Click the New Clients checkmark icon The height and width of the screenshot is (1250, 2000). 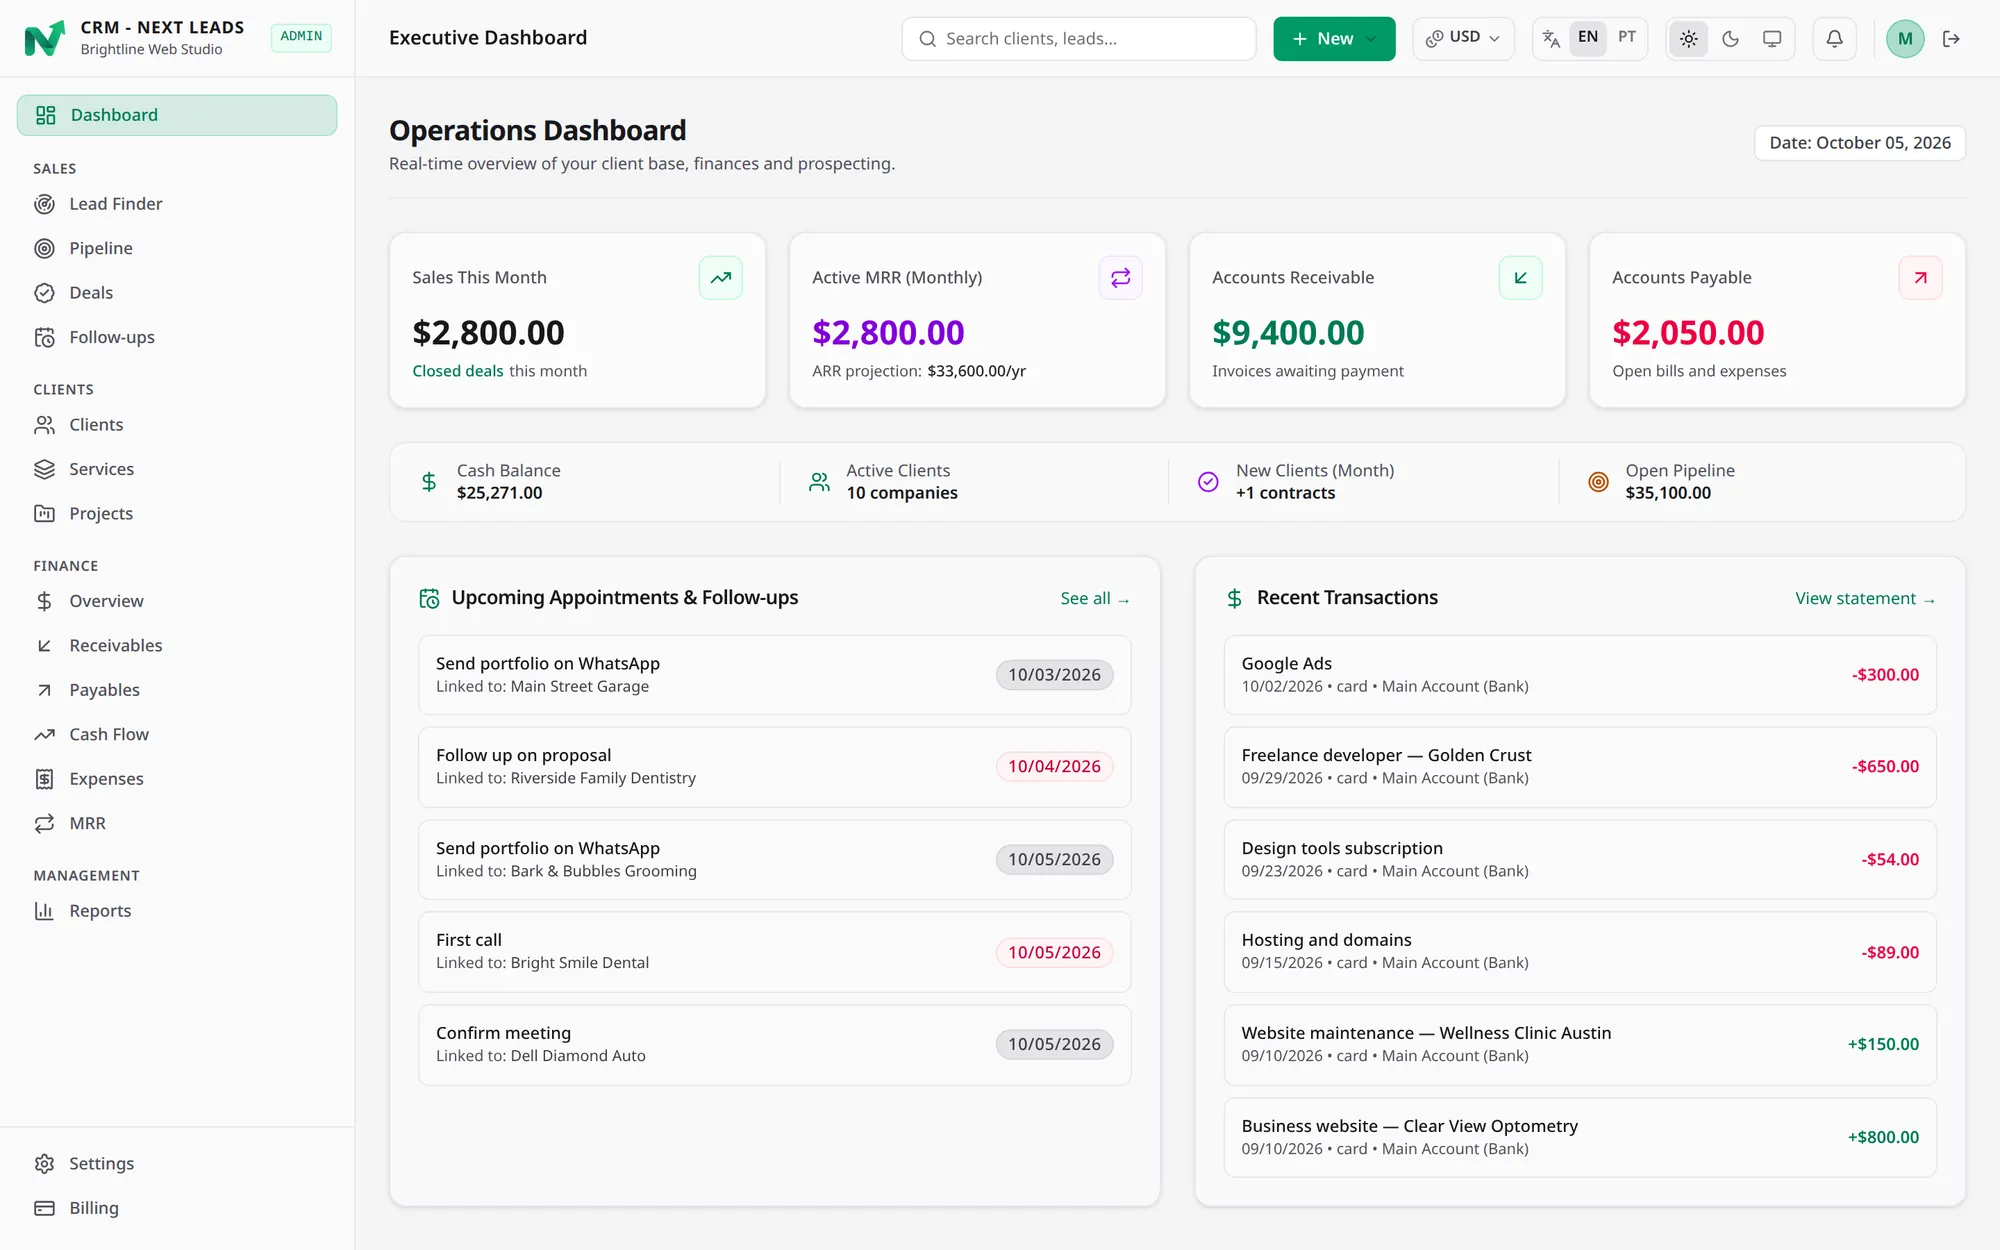pos(1208,482)
